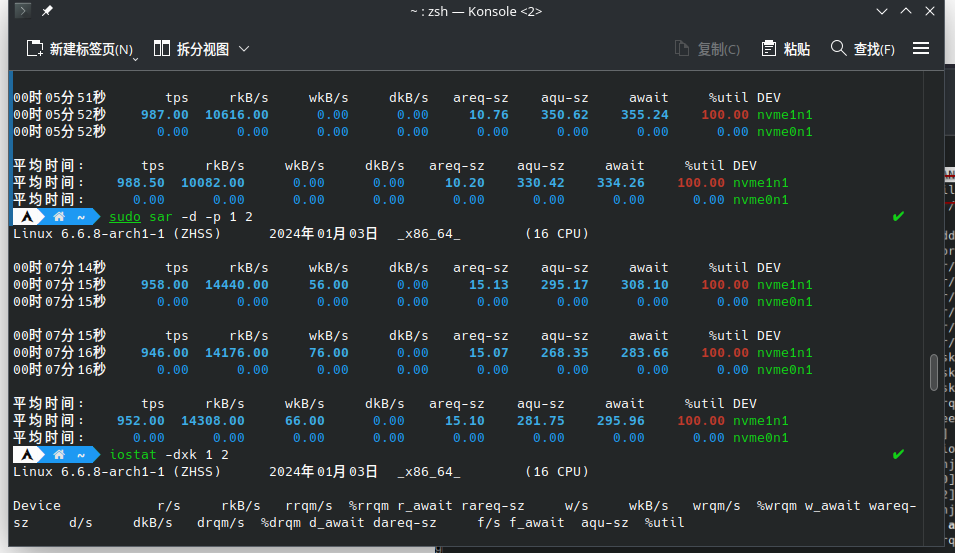
Task: Click the copy (复制) icon
Action: 682,48
